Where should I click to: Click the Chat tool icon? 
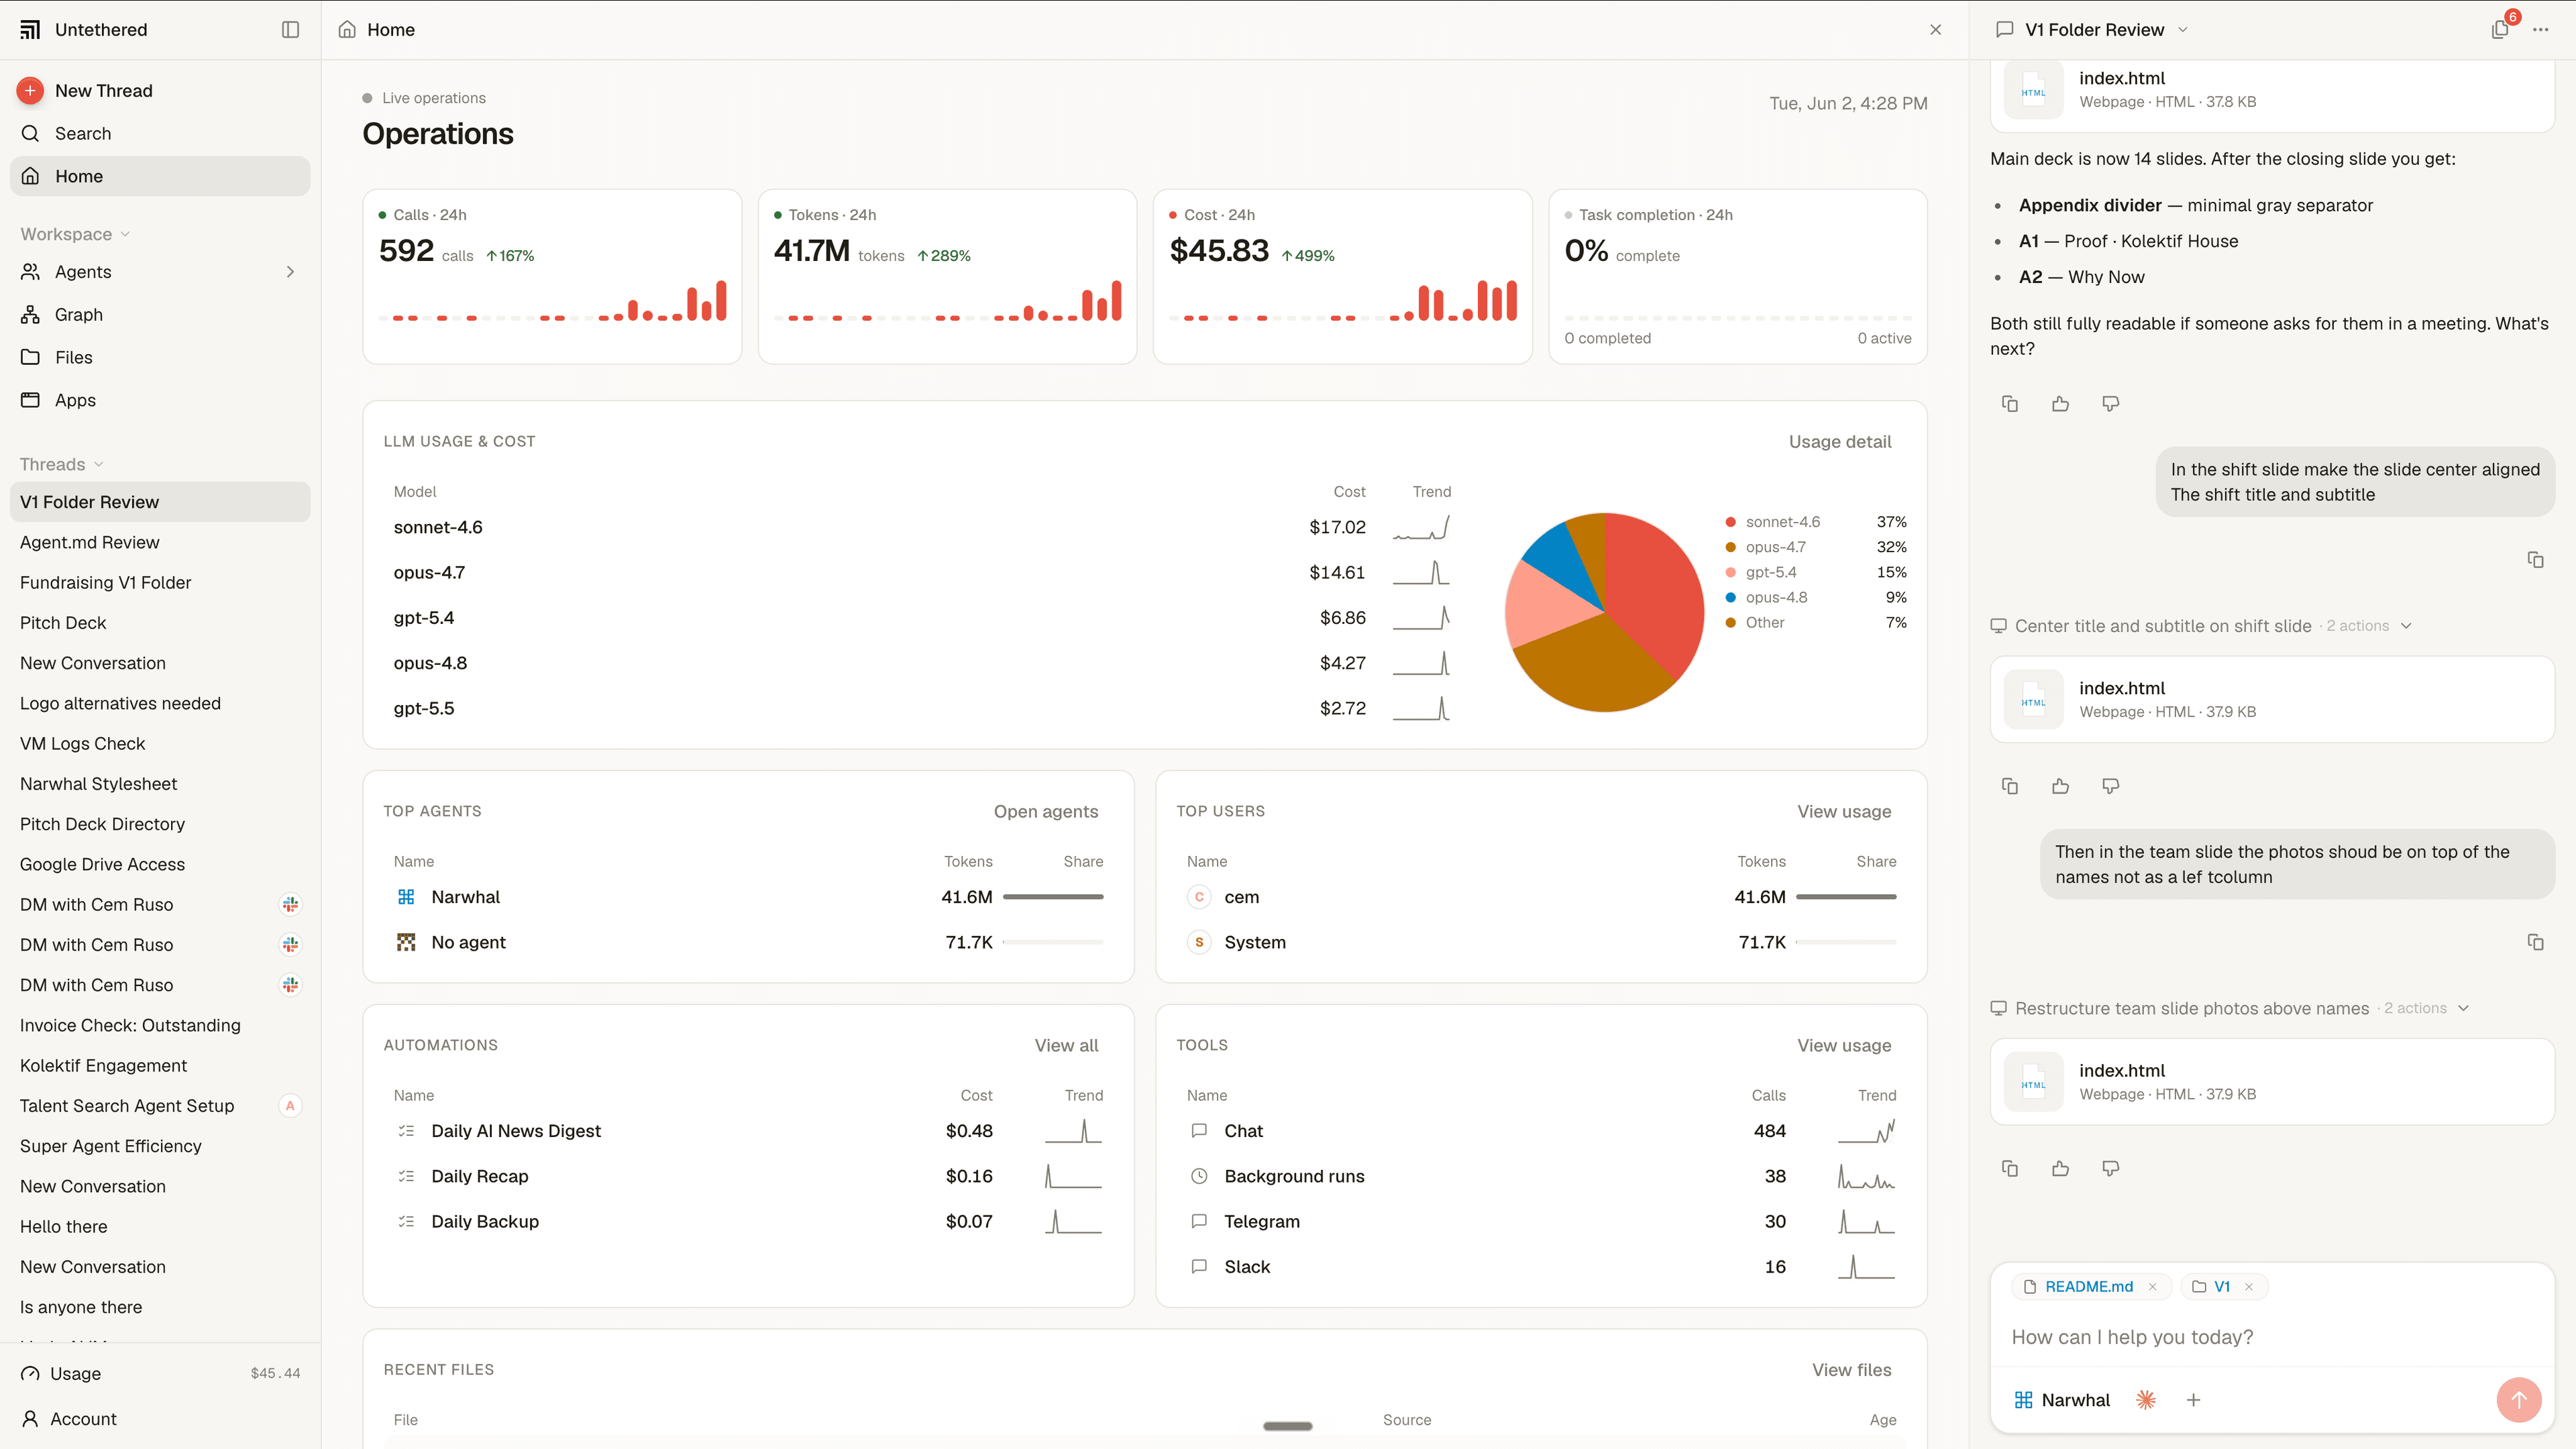1199,1132
